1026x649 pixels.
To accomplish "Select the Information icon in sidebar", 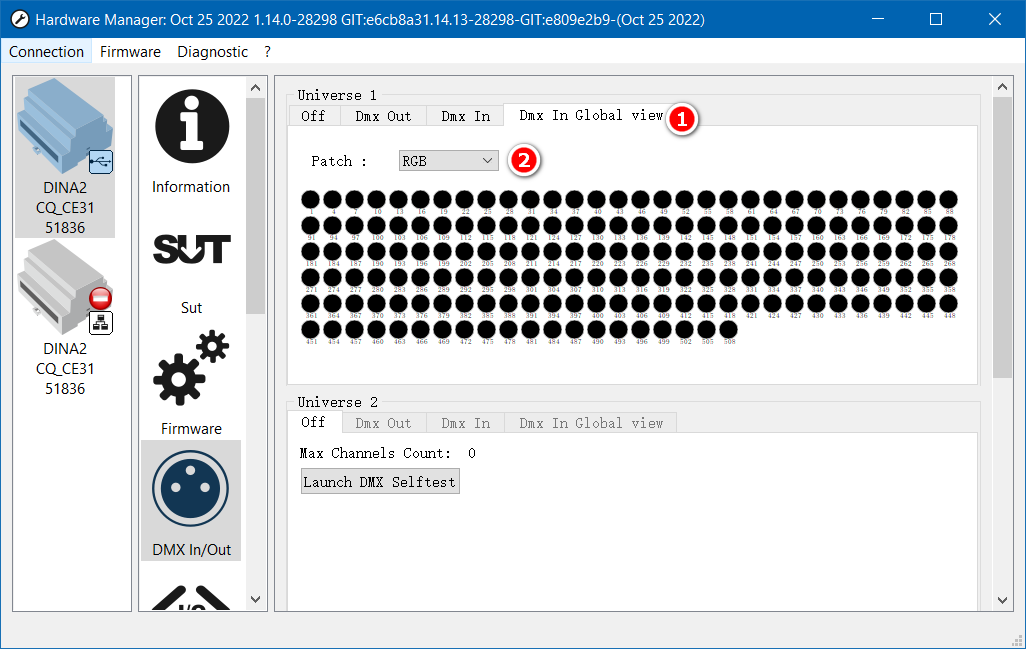I will pos(191,128).
